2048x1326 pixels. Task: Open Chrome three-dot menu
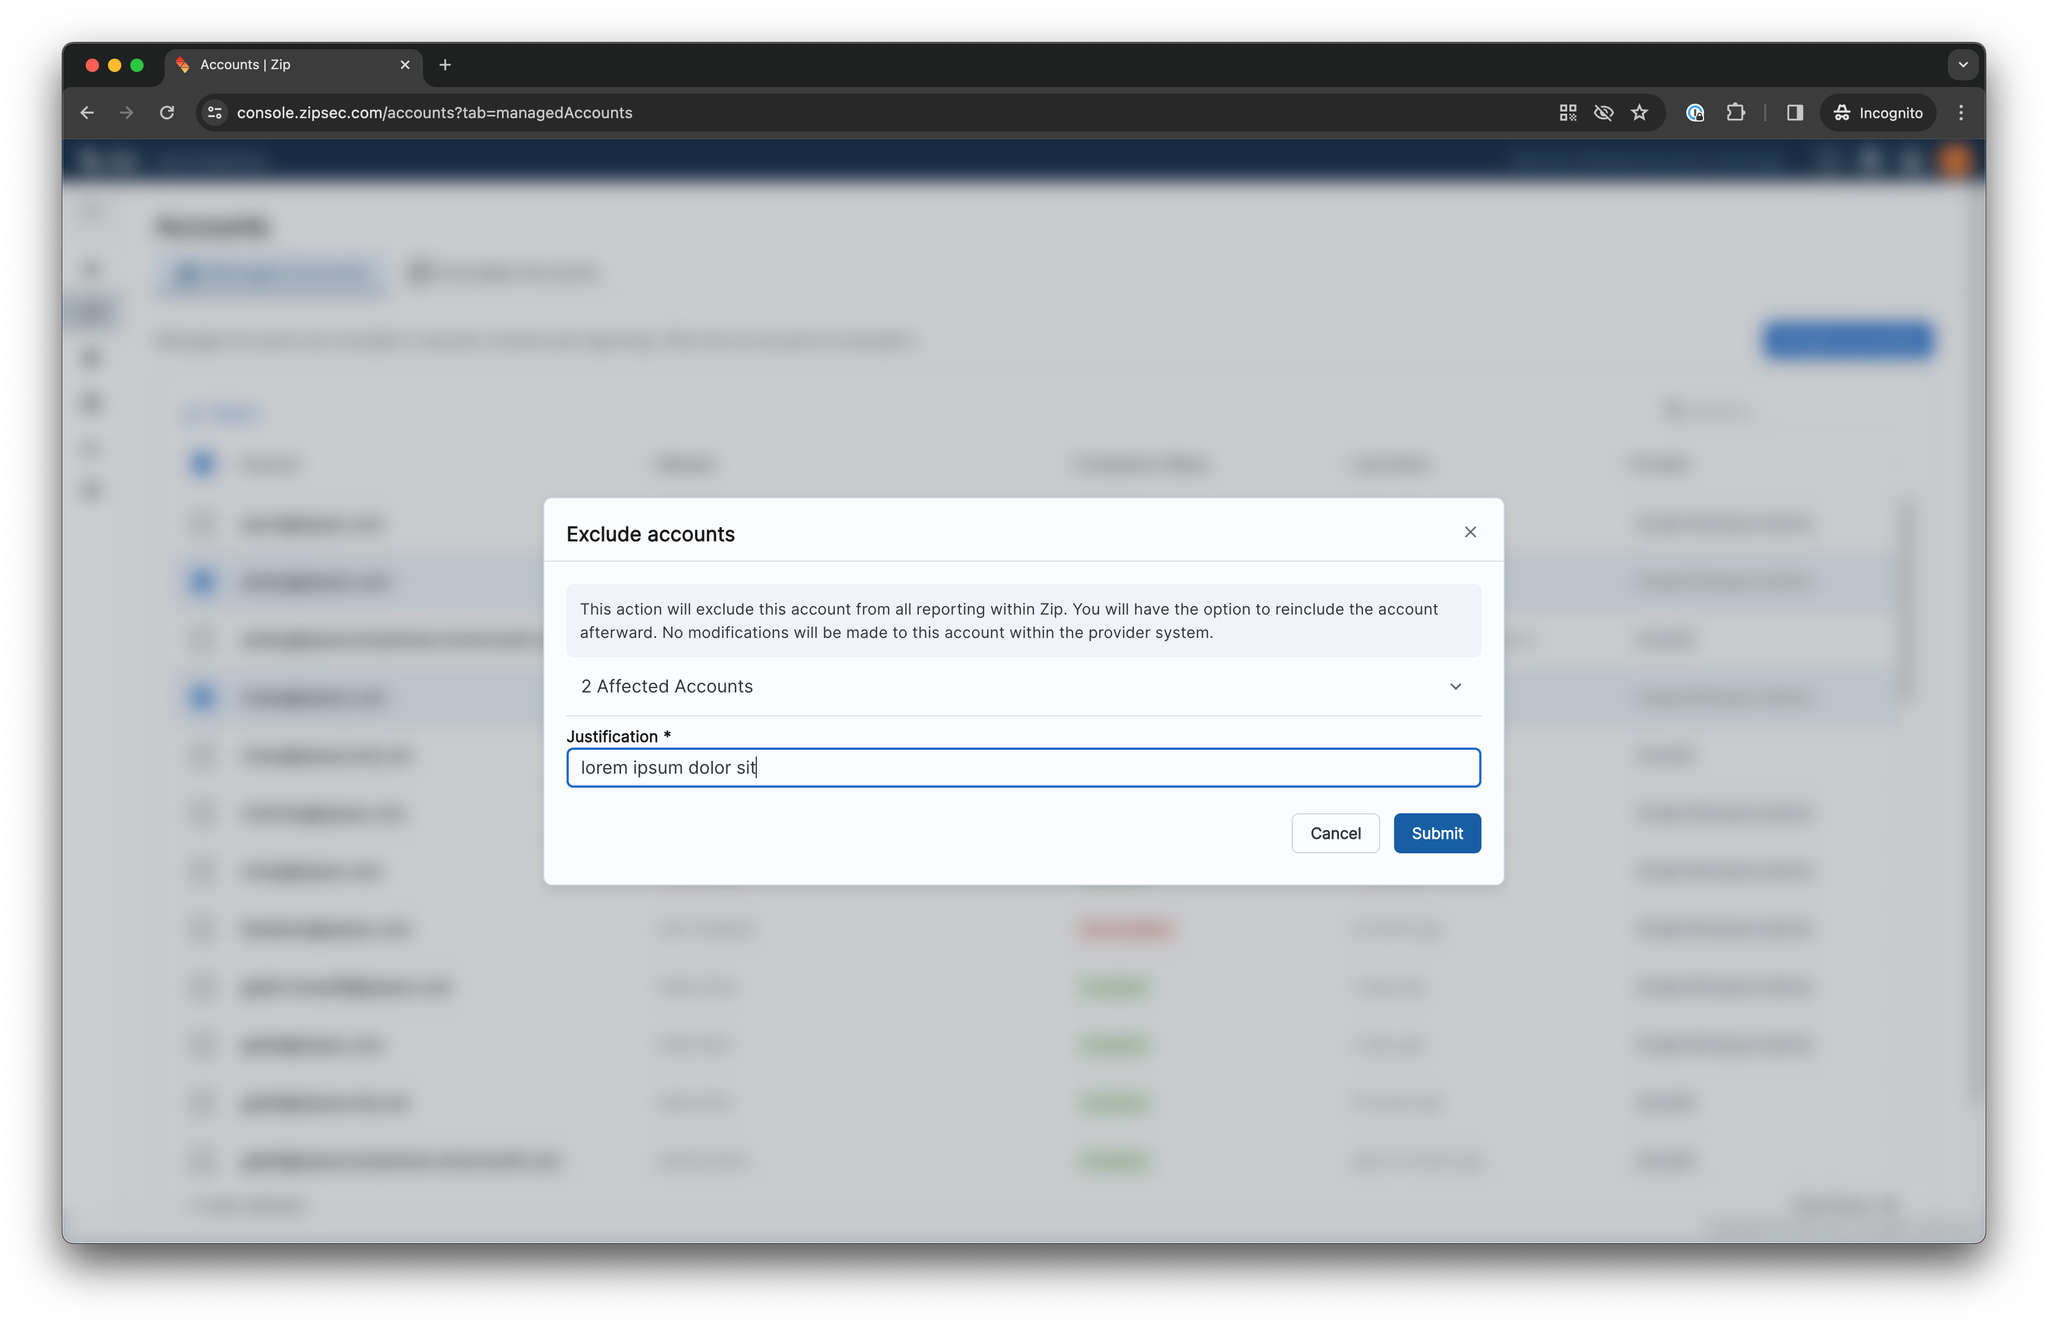pyautogui.click(x=1961, y=113)
